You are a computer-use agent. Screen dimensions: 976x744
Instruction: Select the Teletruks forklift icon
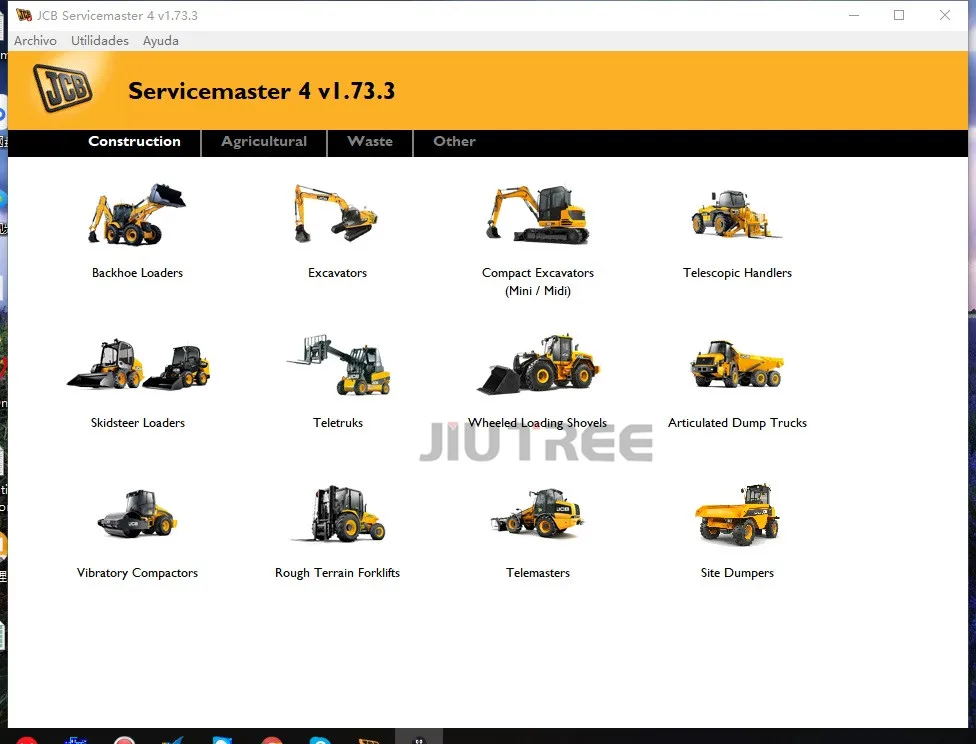pyautogui.click(x=337, y=363)
